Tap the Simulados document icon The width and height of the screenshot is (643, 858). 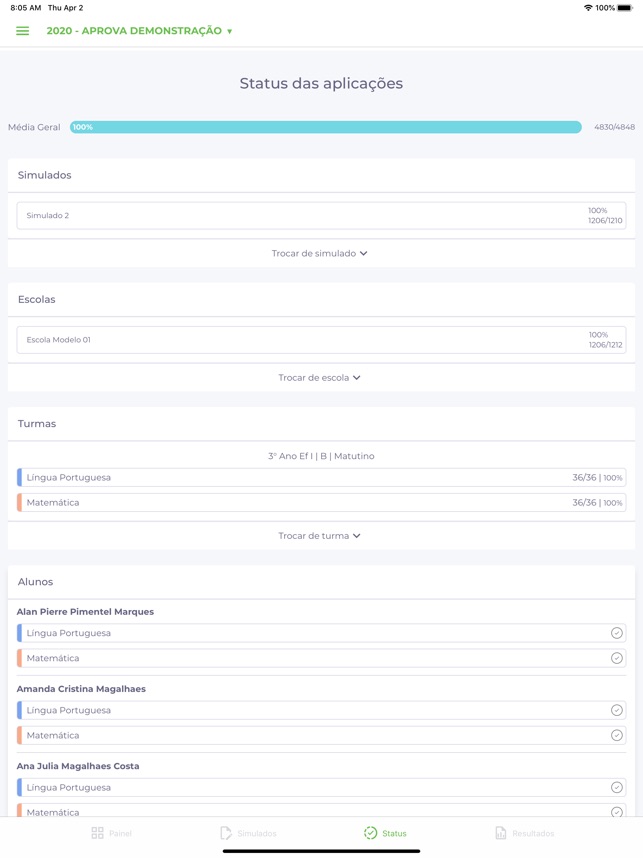(x=226, y=833)
